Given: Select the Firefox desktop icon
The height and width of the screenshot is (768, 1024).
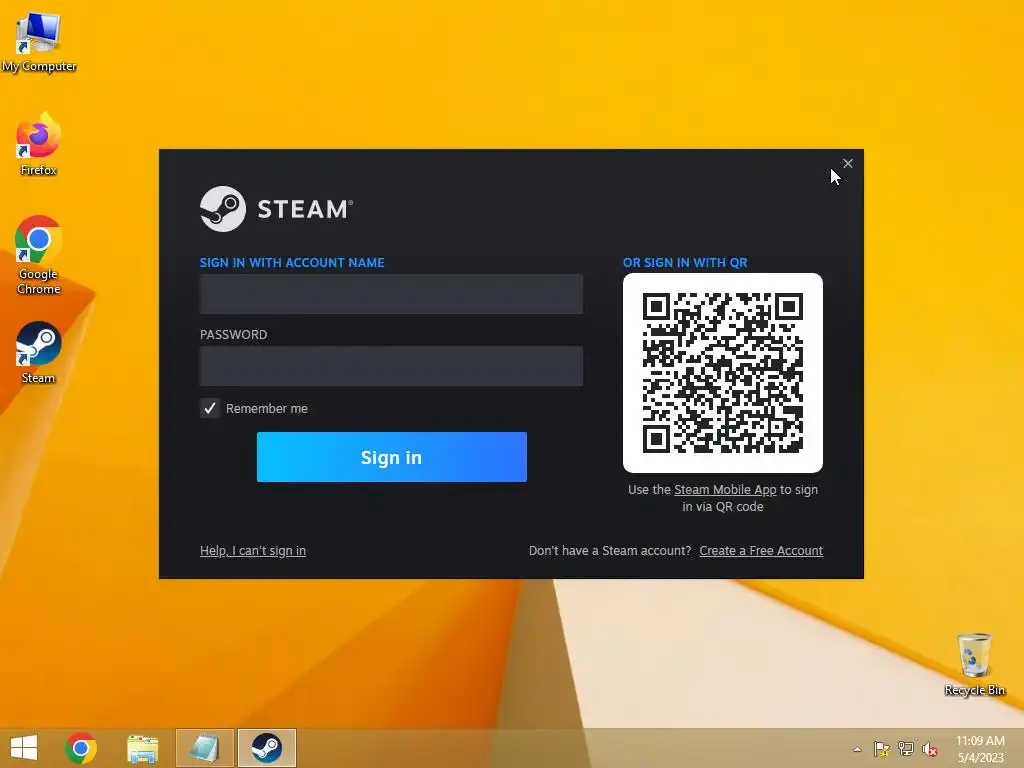Looking at the screenshot, I should [x=38, y=144].
